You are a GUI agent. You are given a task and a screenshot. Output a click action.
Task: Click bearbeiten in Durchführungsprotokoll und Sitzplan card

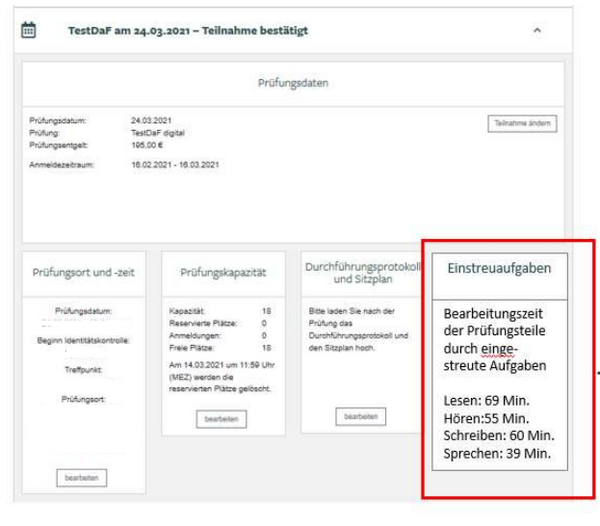click(360, 417)
